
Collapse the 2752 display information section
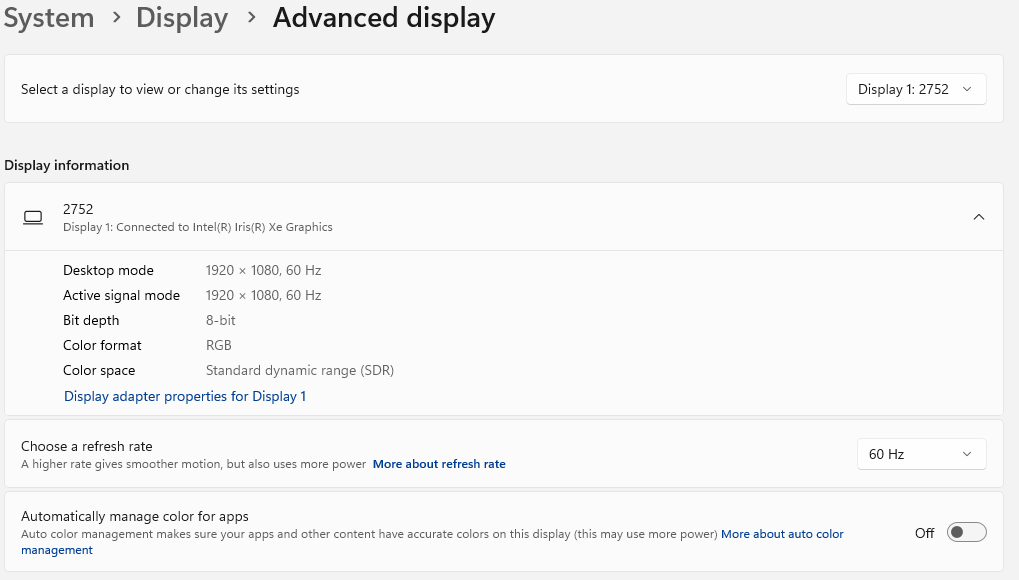pos(978,217)
